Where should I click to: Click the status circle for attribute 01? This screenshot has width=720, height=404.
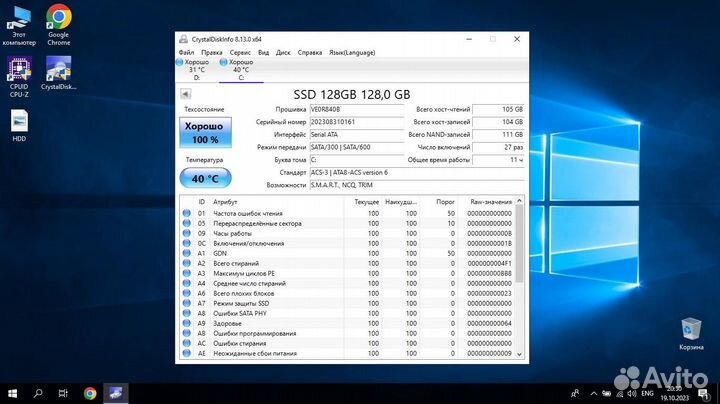186,213
